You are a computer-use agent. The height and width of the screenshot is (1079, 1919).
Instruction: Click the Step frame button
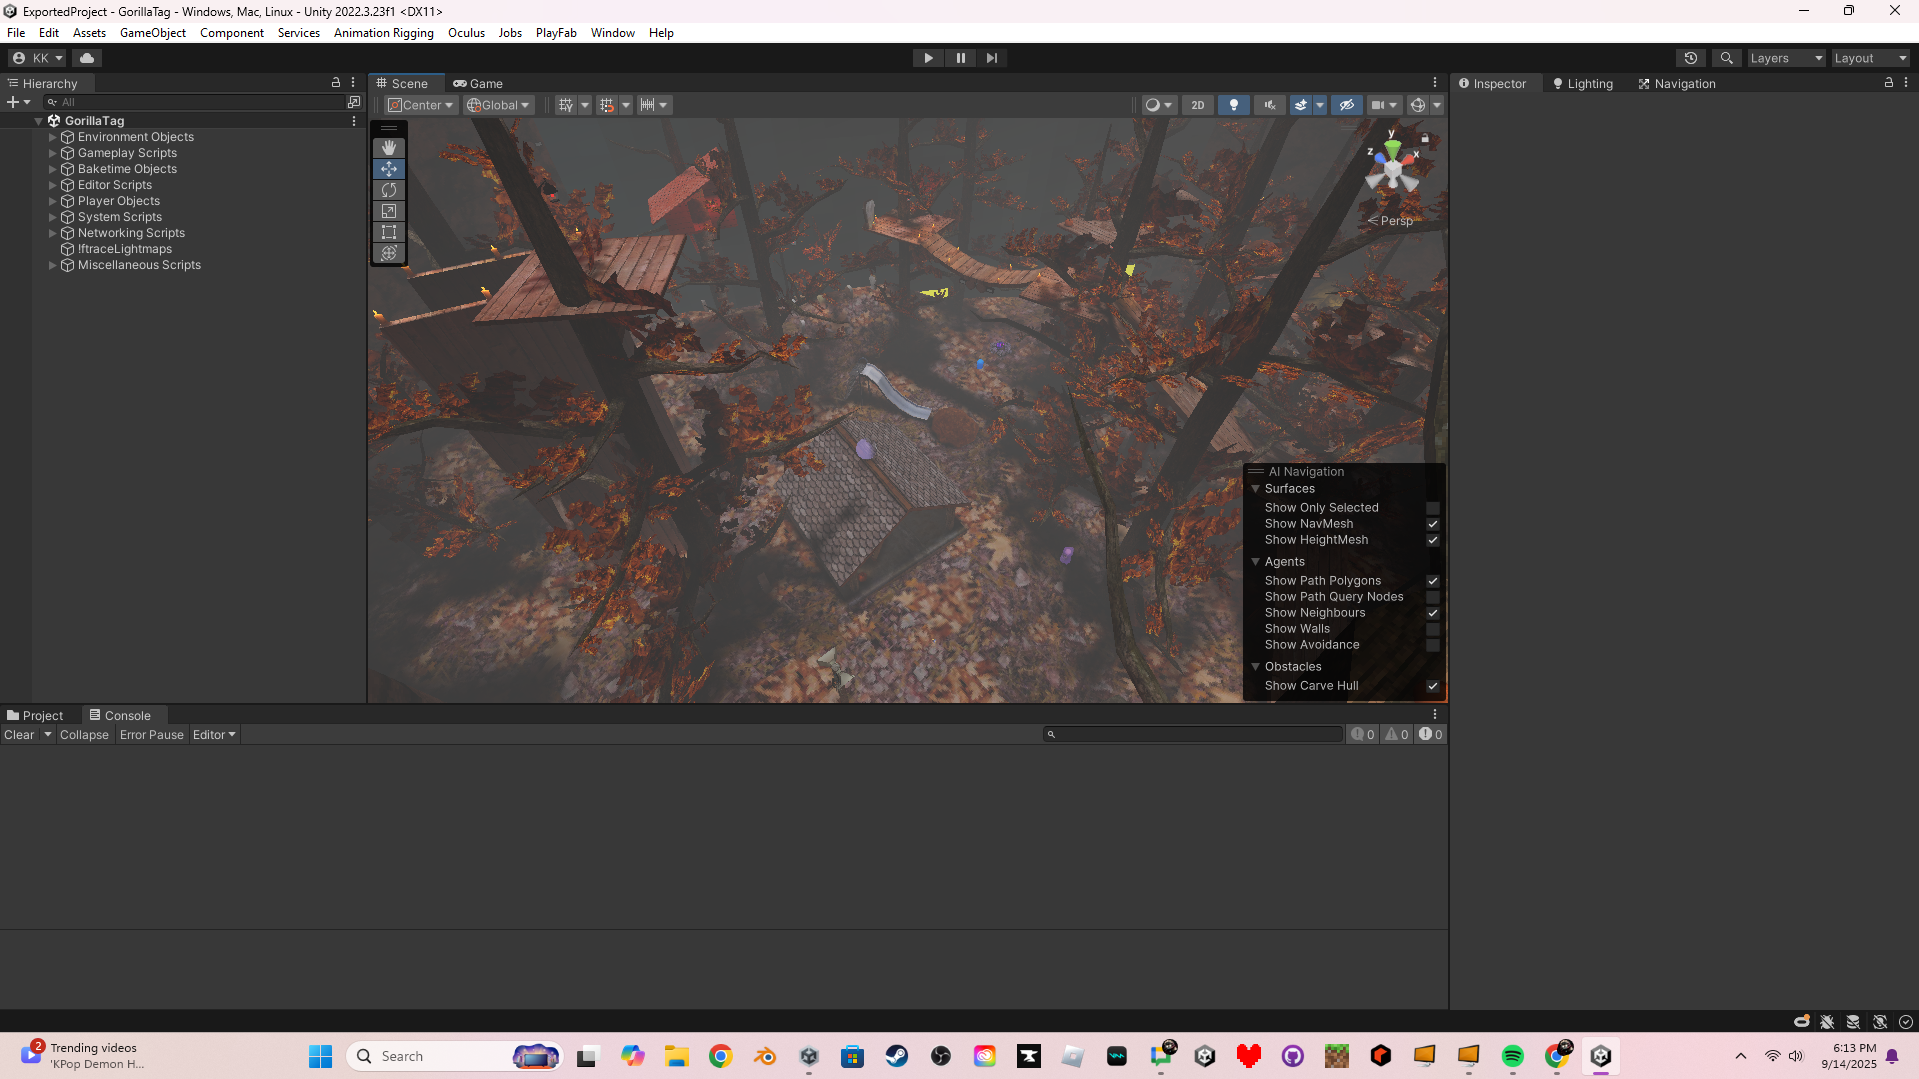[x=992, y=58]
